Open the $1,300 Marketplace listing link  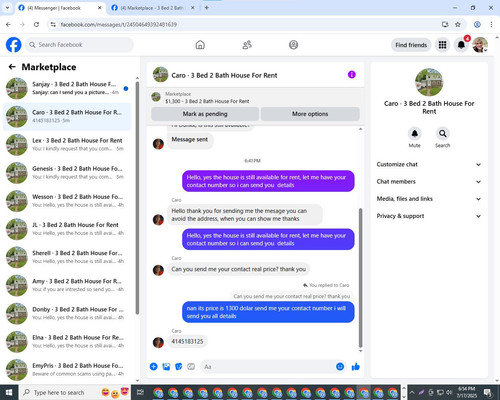coord(207,101)
